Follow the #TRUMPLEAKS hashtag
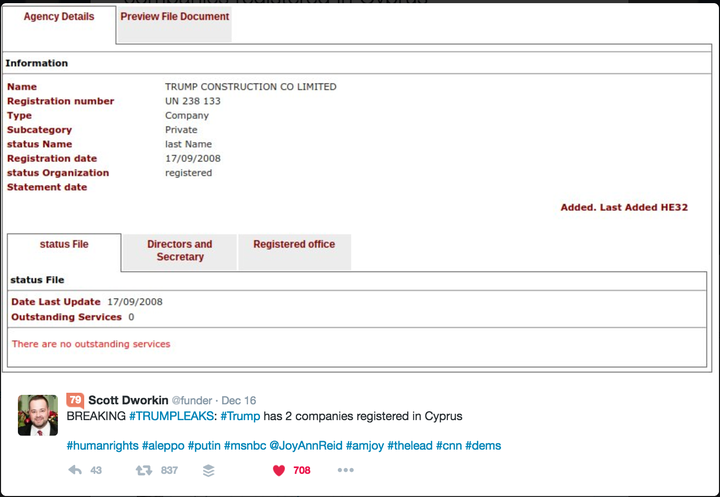The image size is (720, 497). tap(171, 416)
